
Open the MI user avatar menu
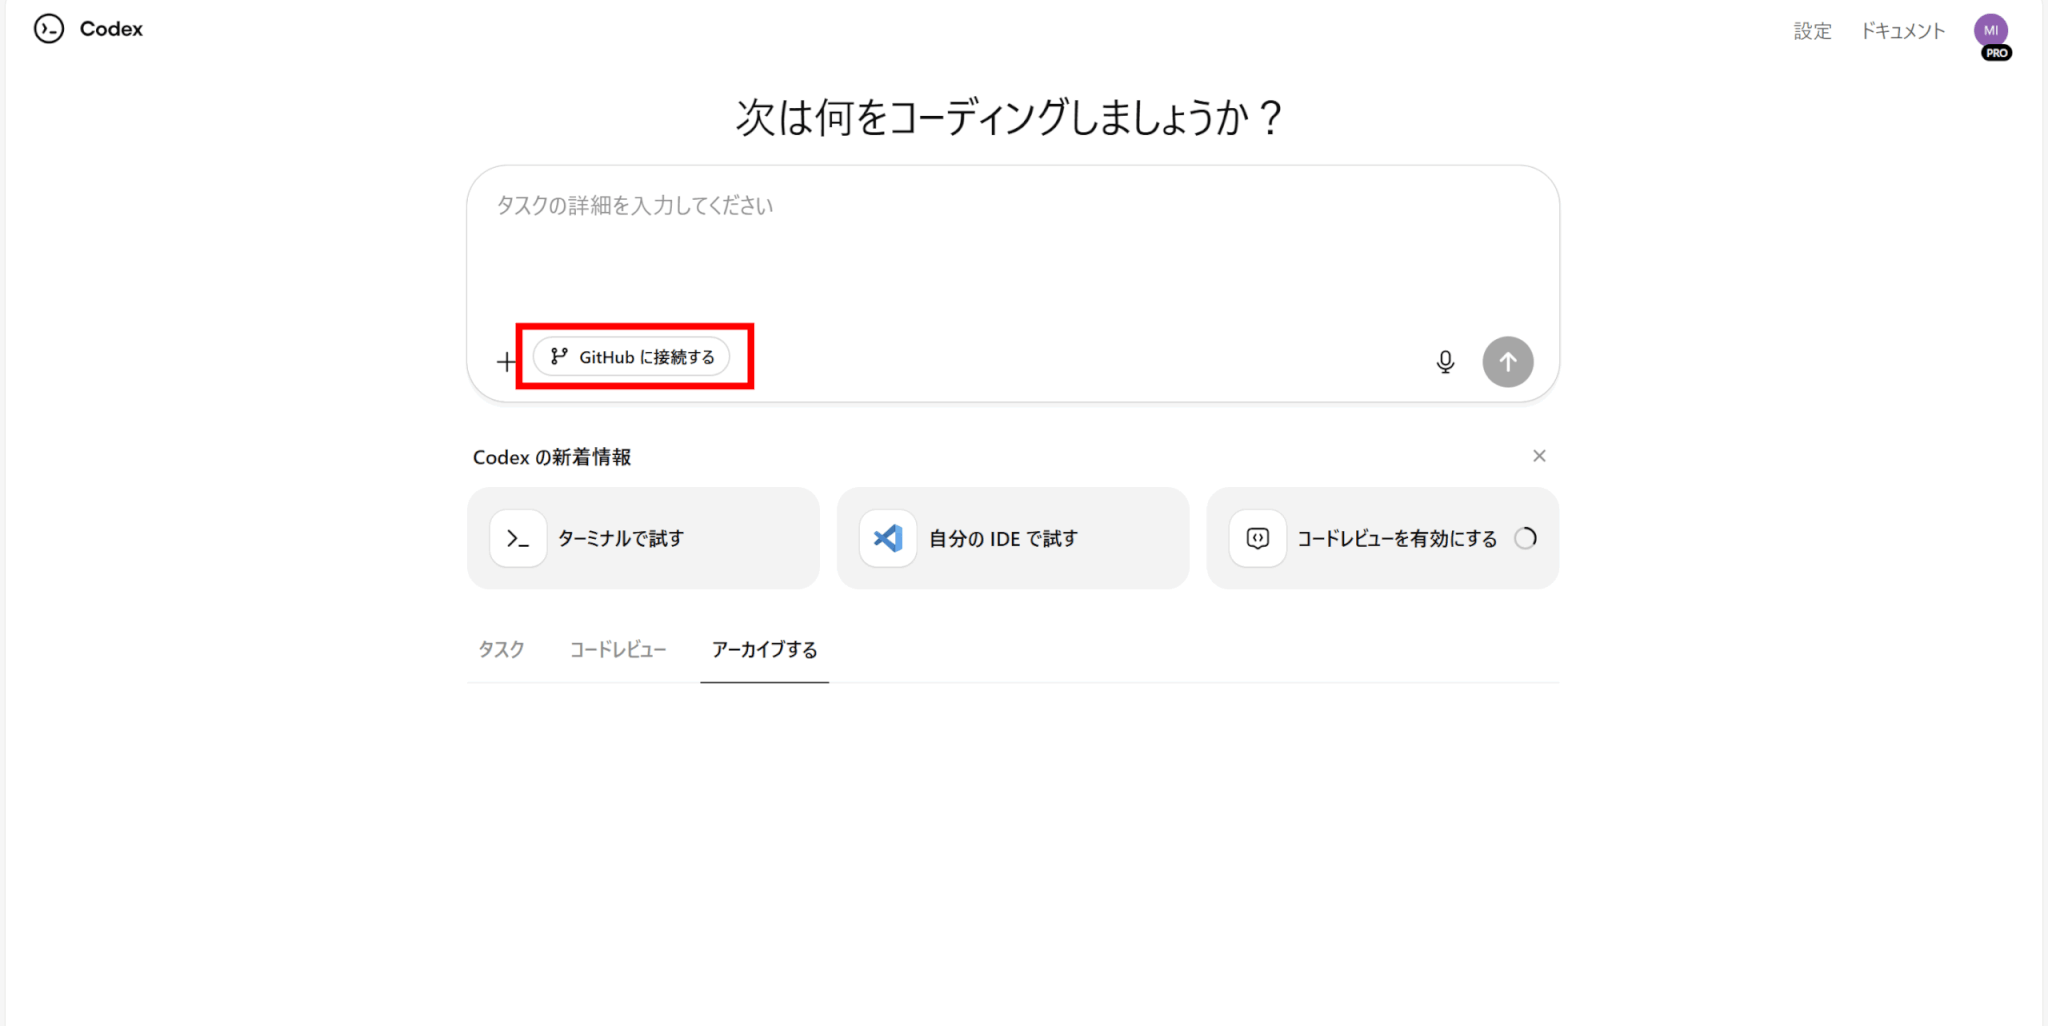1990,30
